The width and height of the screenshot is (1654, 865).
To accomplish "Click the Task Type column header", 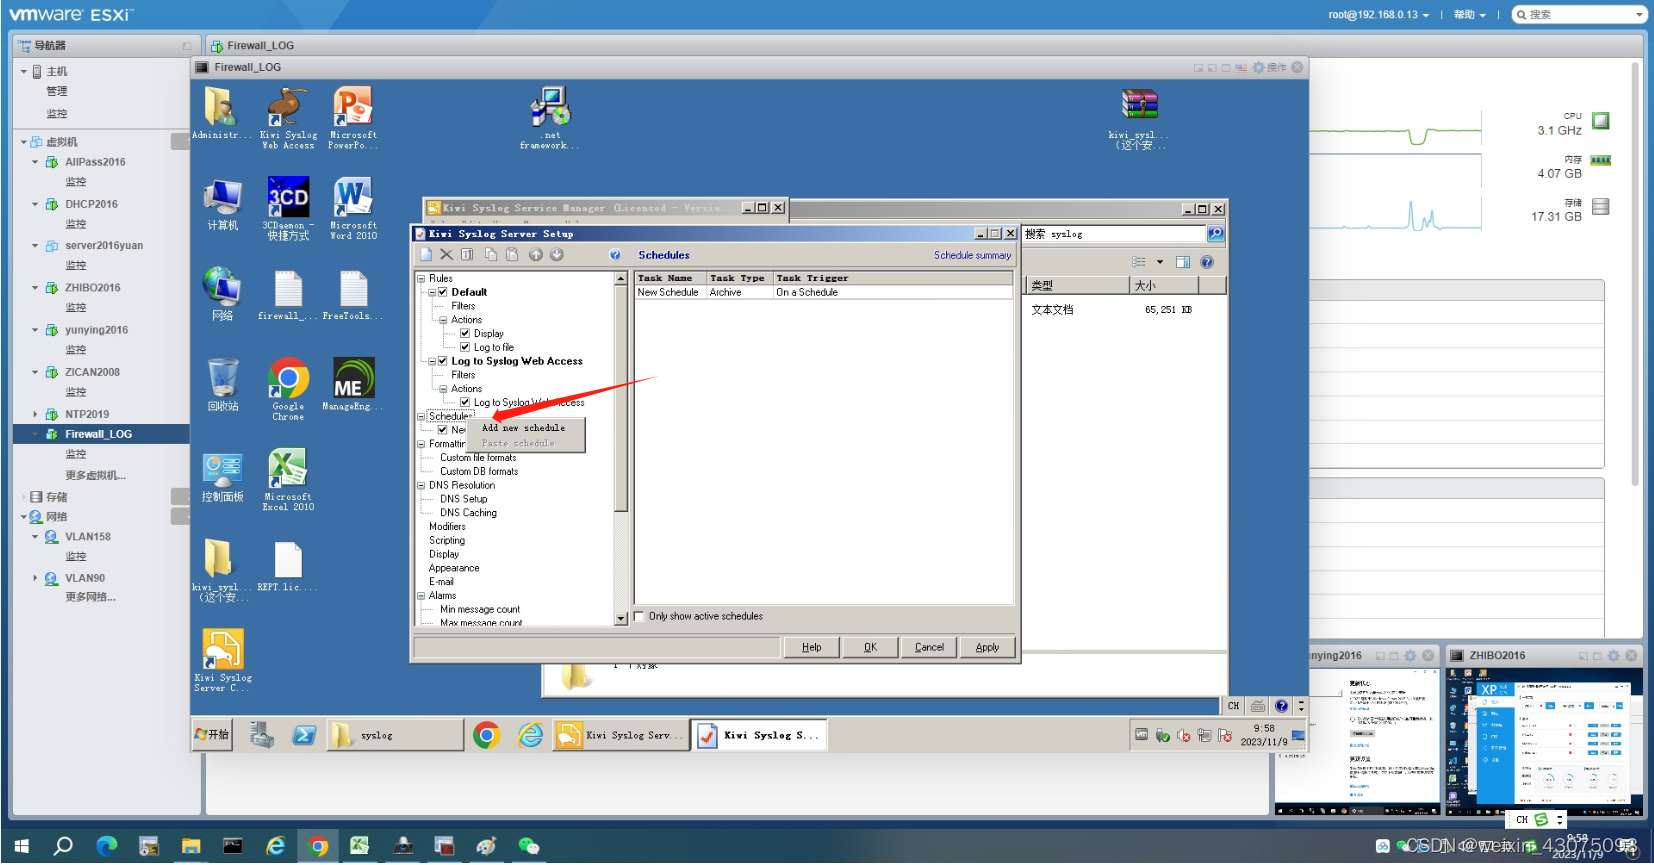I will coord(740,278).
